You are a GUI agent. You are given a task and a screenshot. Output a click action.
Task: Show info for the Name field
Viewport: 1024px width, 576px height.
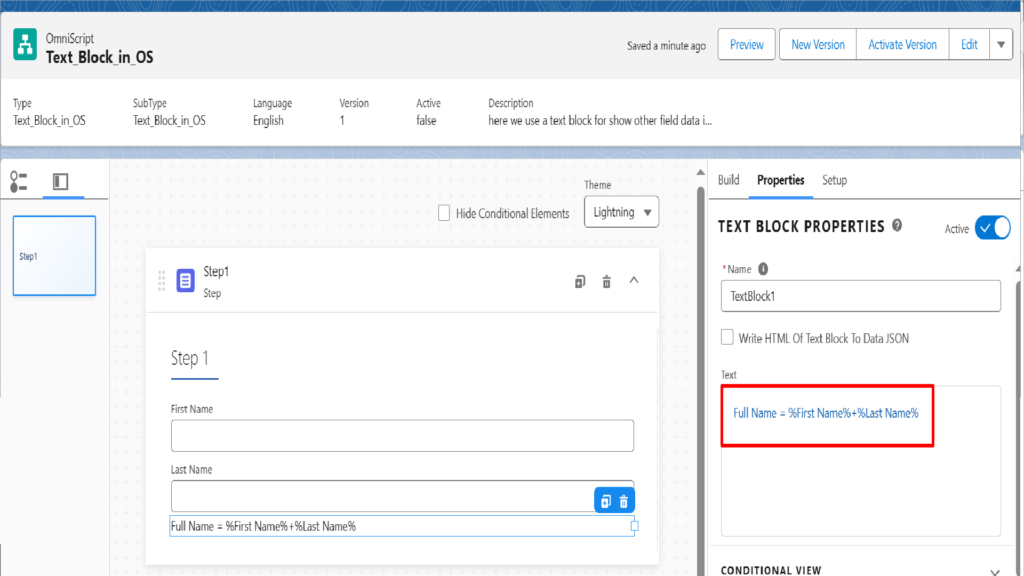763,268
